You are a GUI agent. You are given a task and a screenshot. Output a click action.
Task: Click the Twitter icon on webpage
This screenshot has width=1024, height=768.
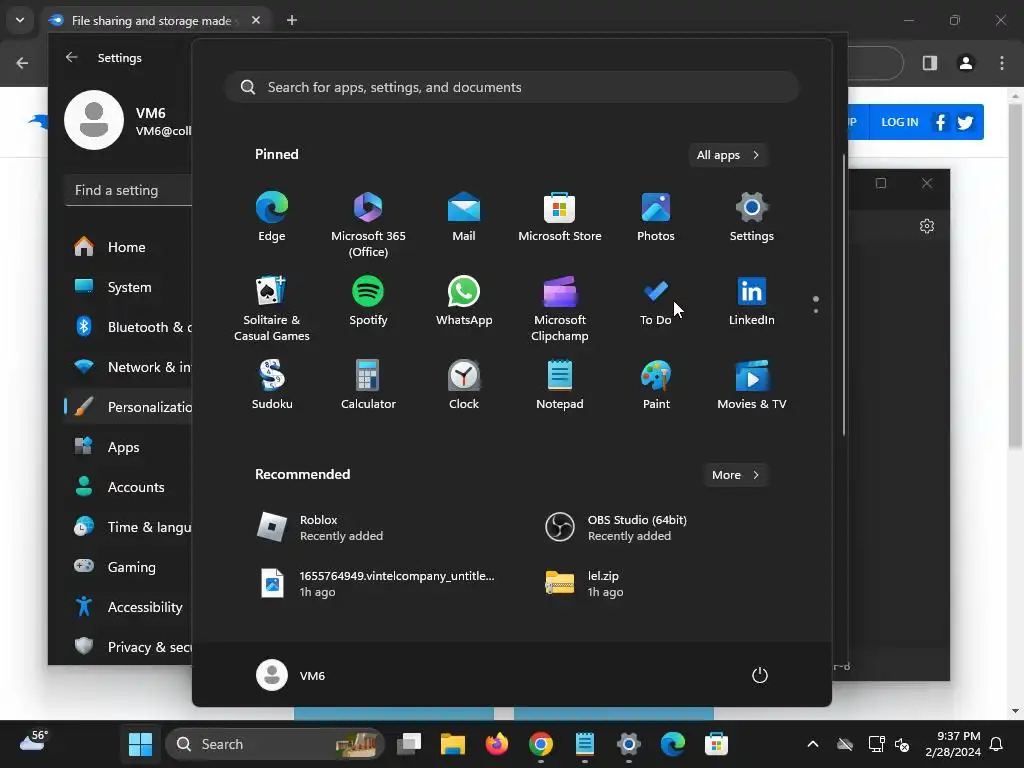tap(965, 122)
